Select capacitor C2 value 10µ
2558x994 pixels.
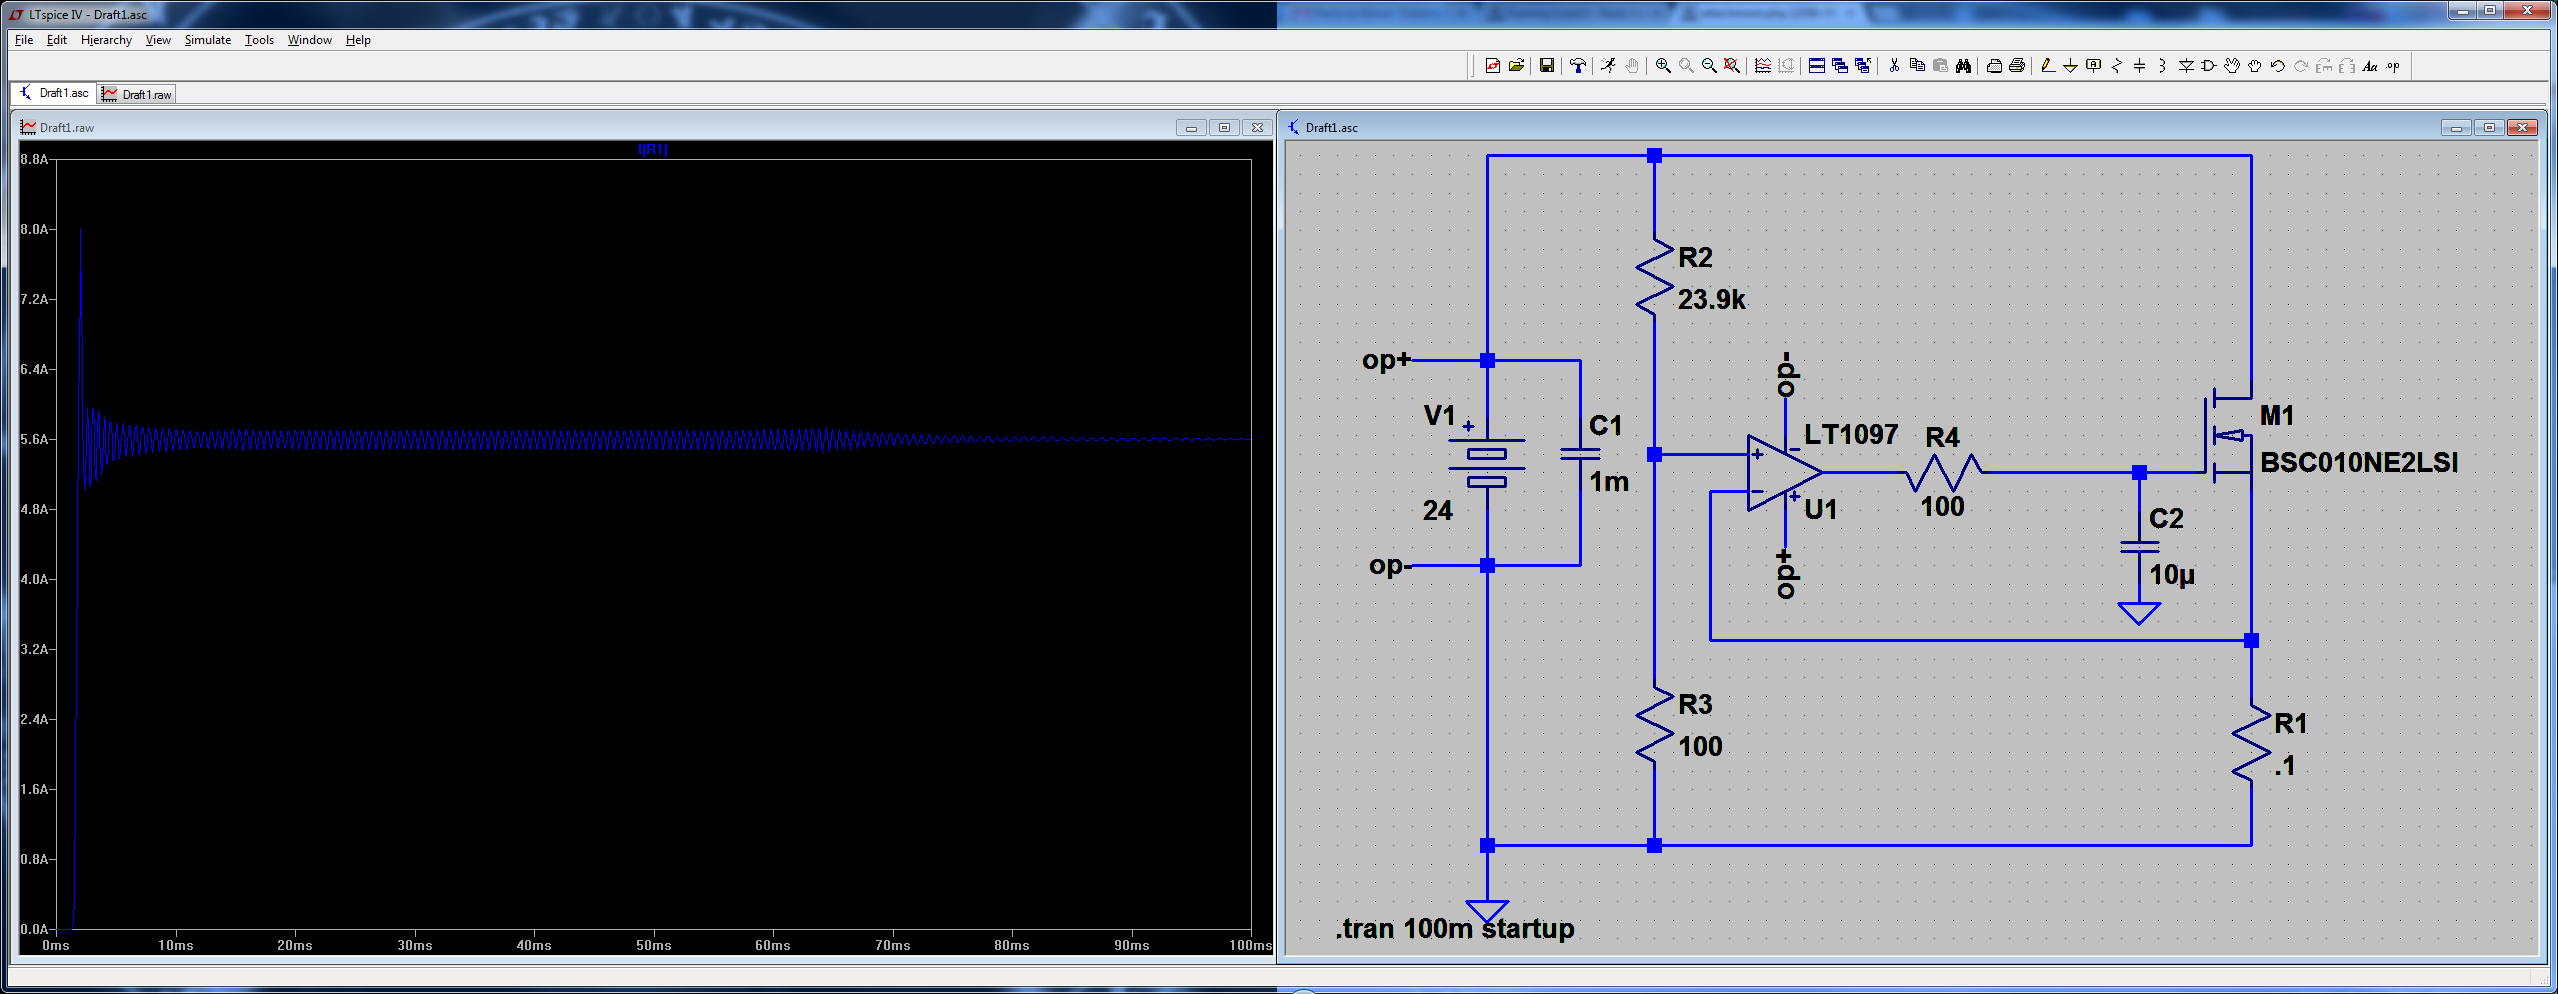pos(2172,575)
